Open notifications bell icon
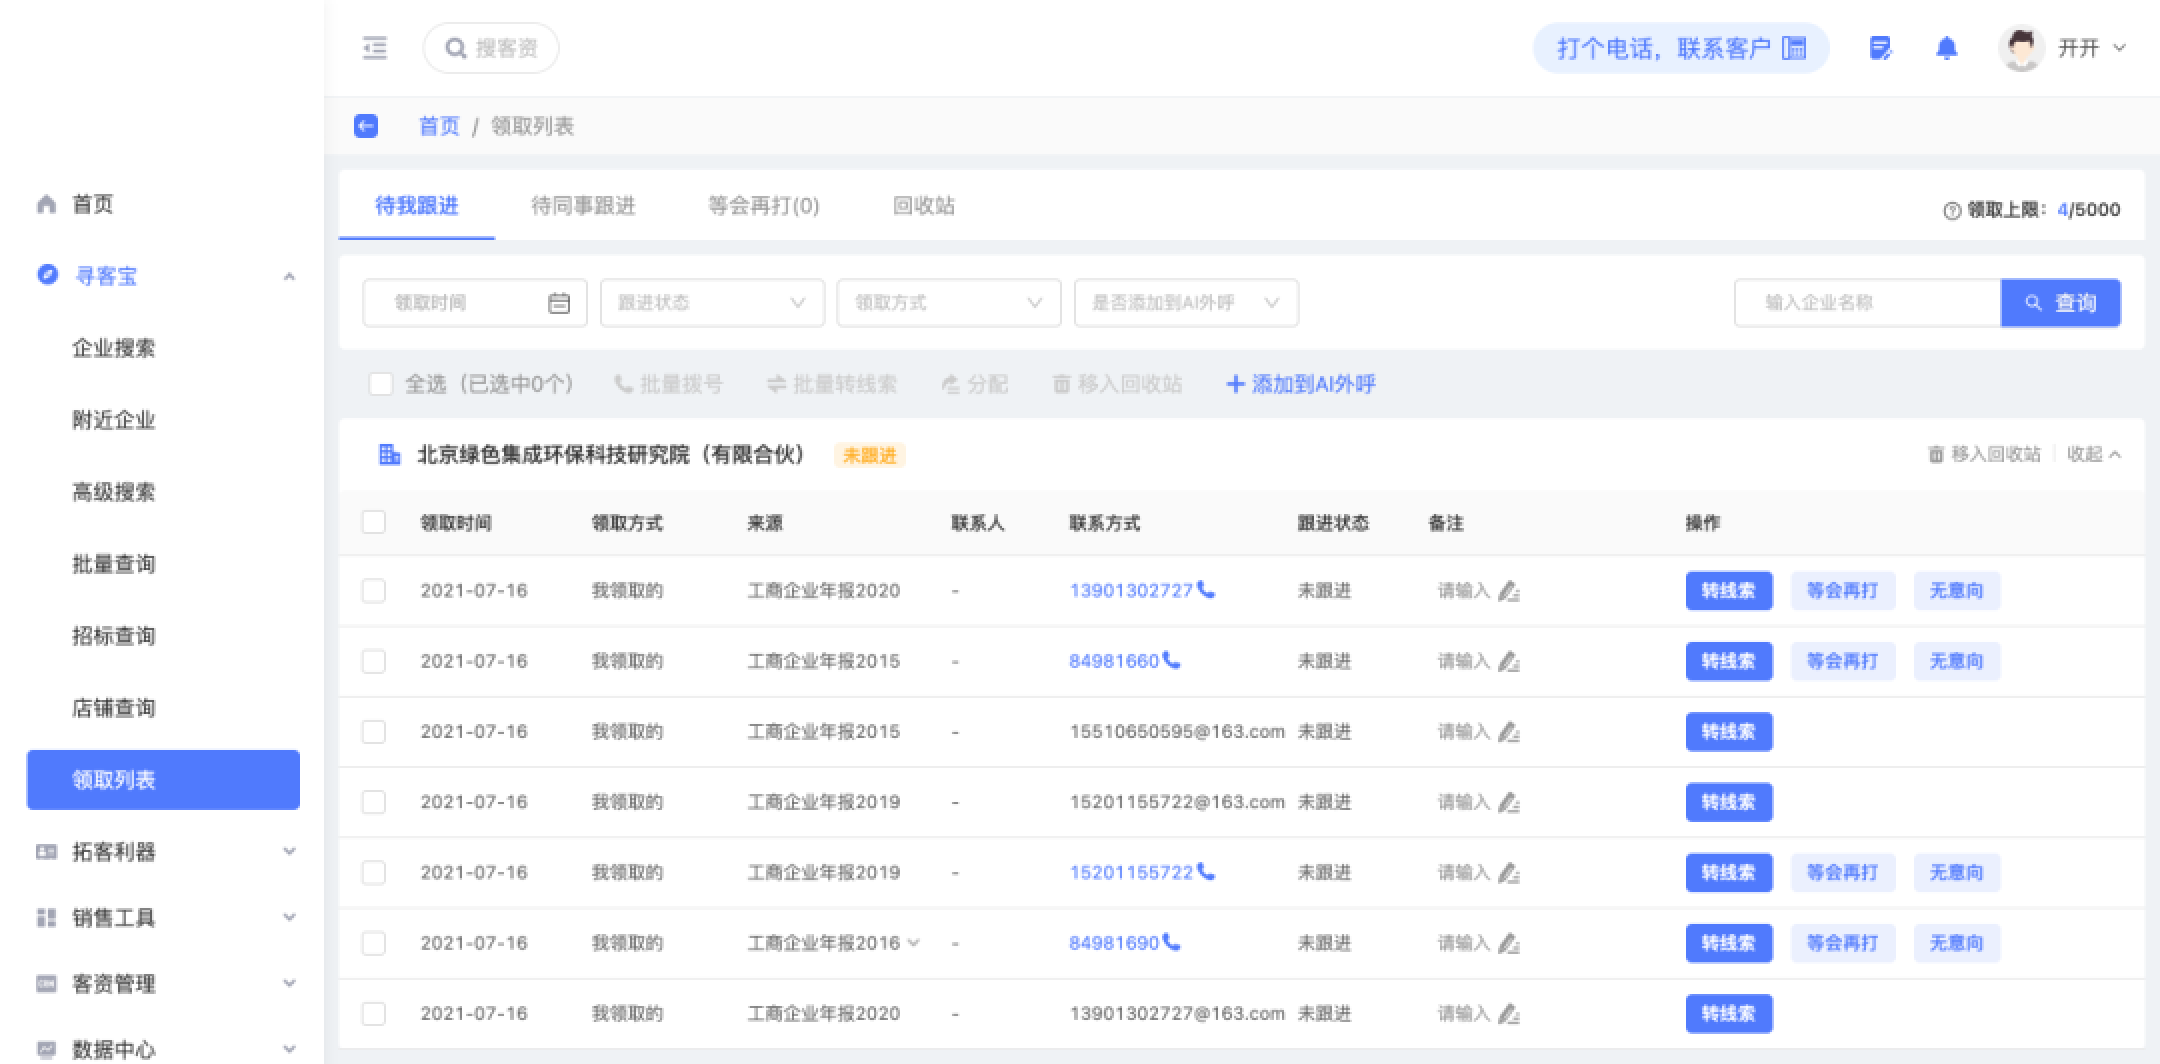 click(1946, 48)
